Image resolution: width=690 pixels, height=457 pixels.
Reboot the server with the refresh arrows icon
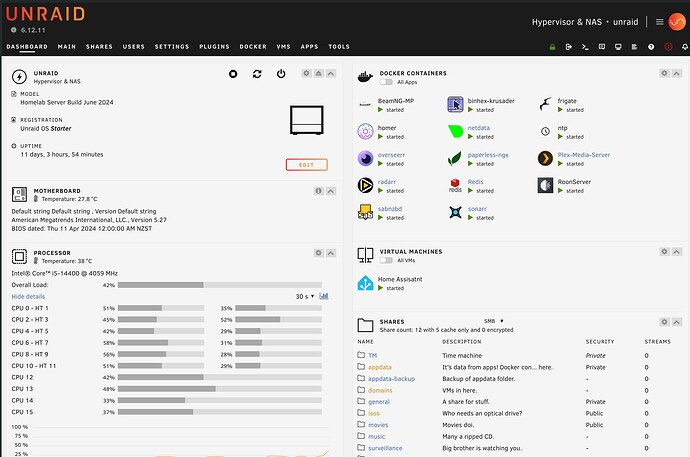[x=257, y=74]
